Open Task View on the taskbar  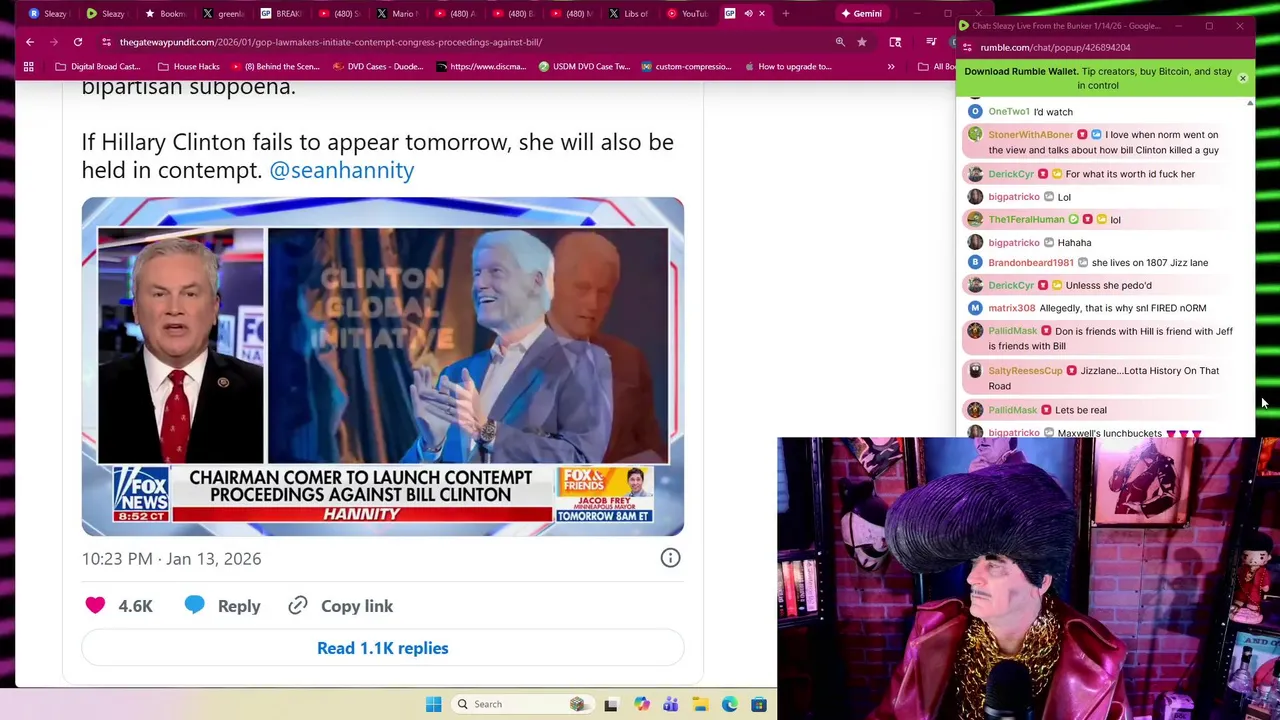[611, 704]
